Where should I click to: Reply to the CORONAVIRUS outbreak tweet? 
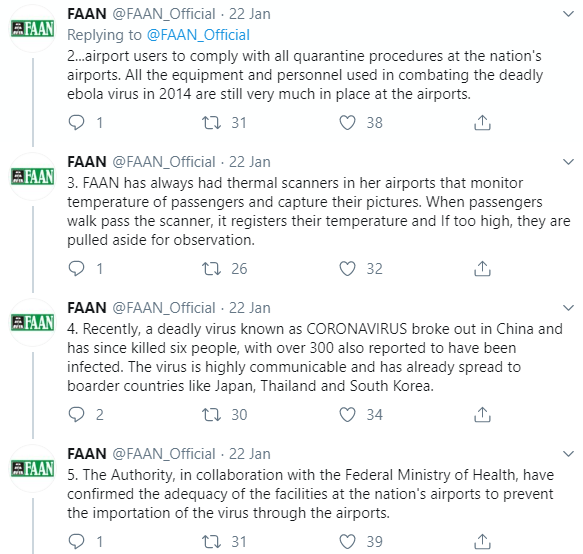(x=77, y=415)
